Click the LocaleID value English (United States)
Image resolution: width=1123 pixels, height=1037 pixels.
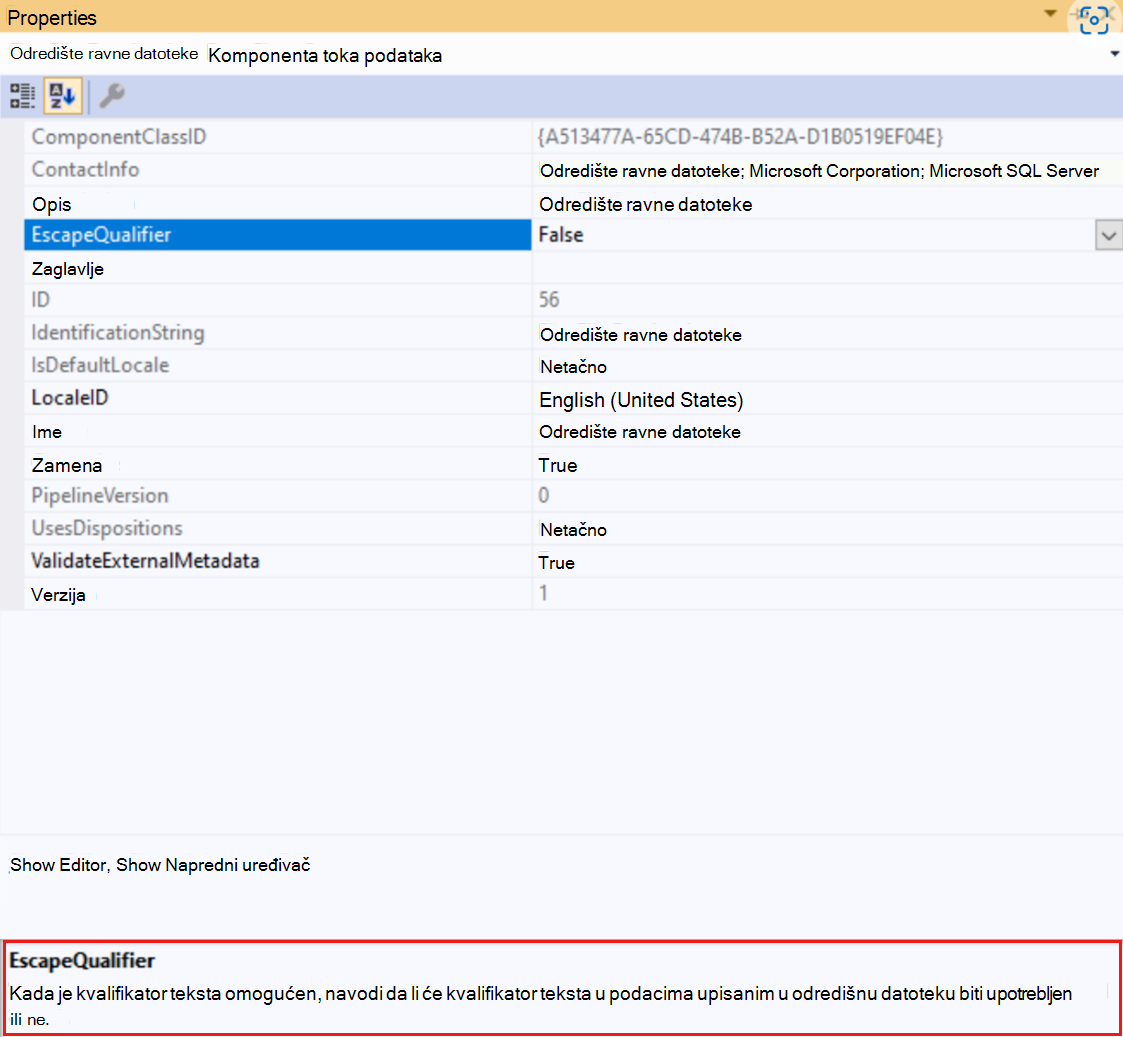[641, 400]
